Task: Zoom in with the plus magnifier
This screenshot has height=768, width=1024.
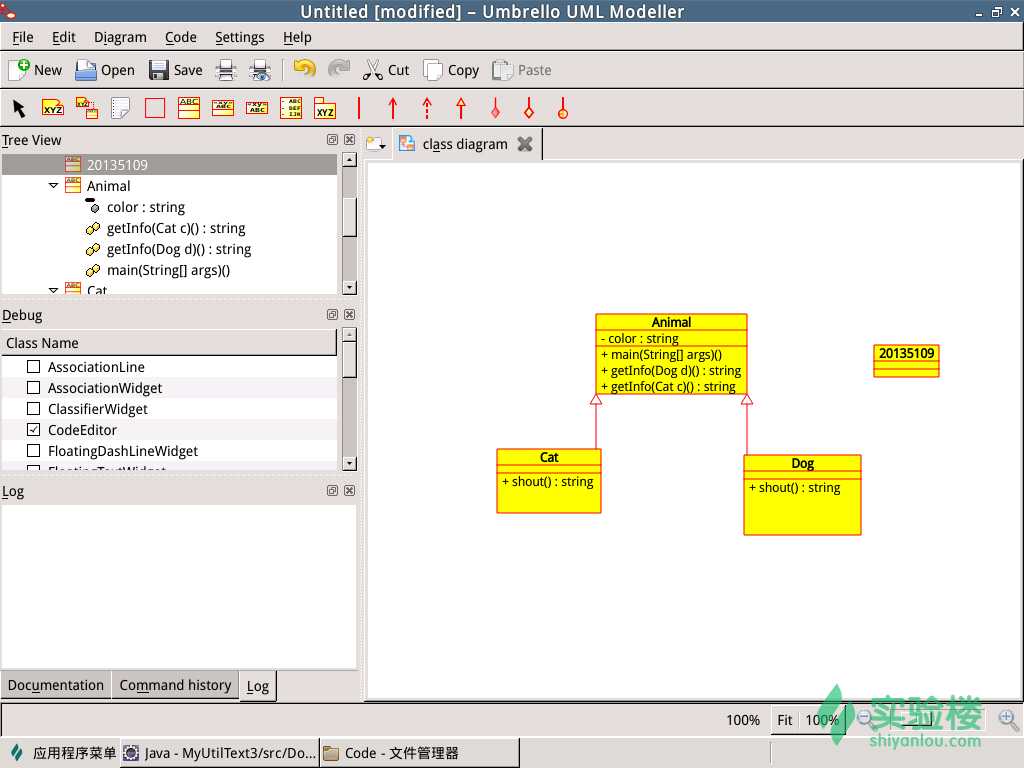Action: (1008, 719)
